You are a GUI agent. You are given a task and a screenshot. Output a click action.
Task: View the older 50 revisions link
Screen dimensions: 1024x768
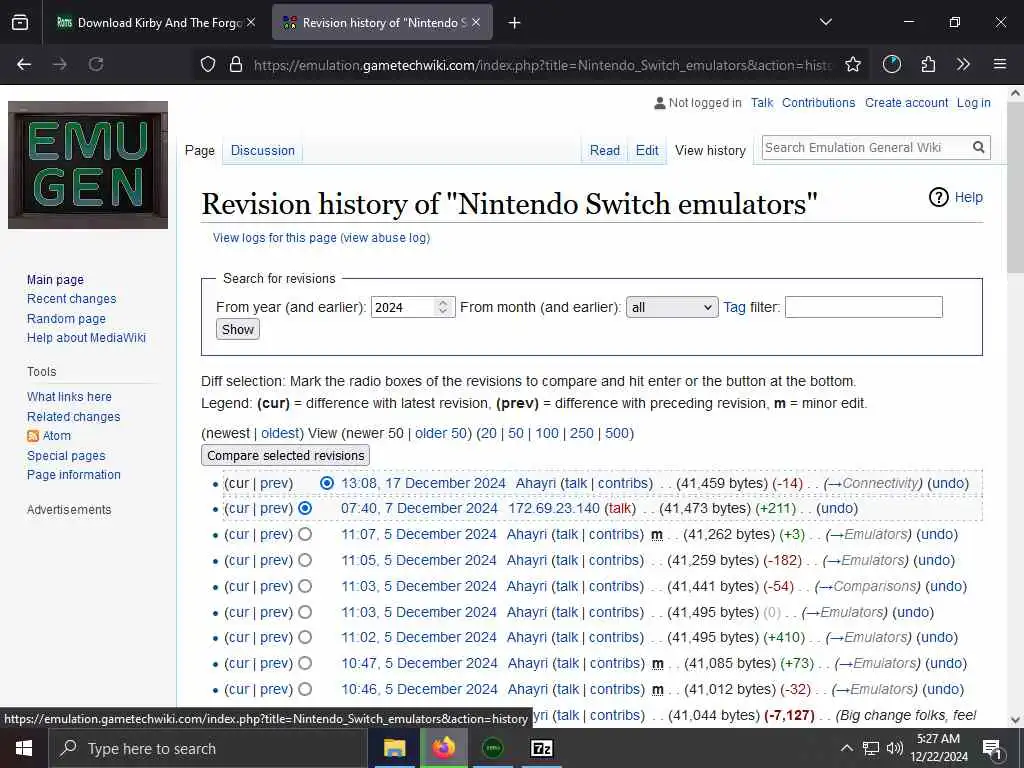tap(441, 433)
